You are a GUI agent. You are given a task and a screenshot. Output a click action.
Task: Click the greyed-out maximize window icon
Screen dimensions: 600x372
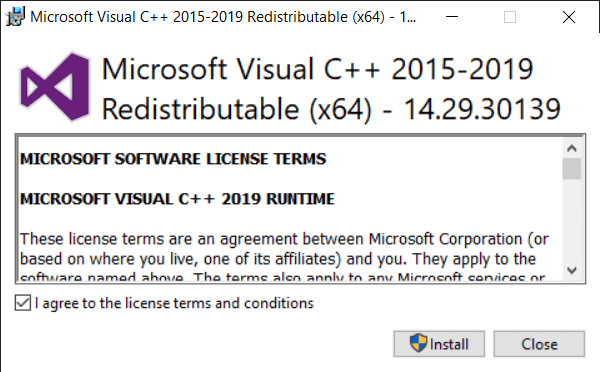510,17
